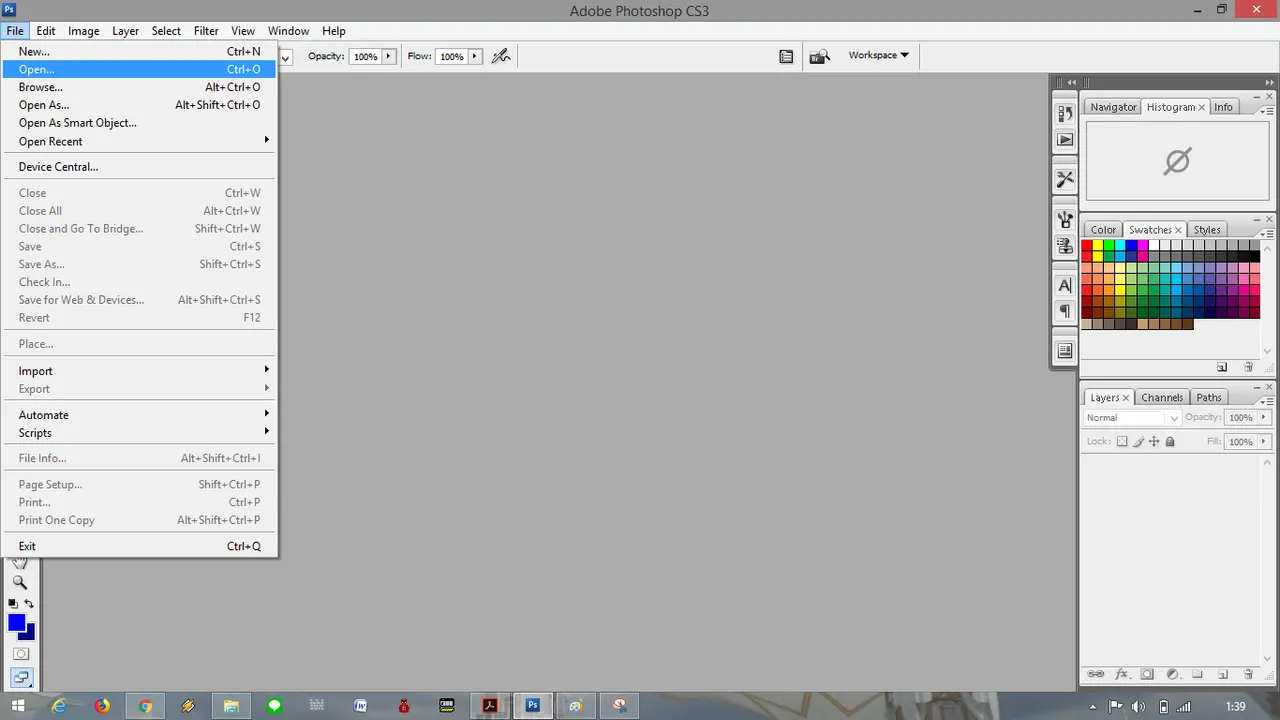Change screen mode button in toolbox
Screen dimensions: 1280x720
[x=20, y=678]
